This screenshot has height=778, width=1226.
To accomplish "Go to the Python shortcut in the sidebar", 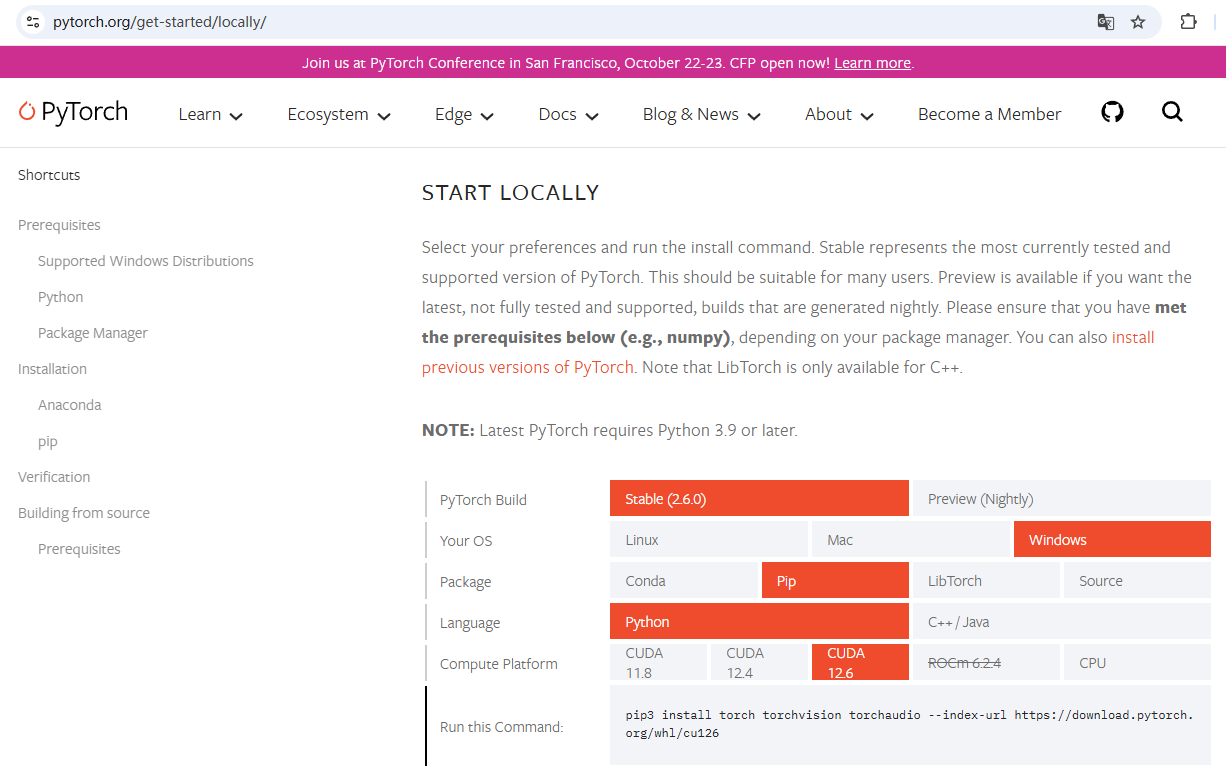I will (x=61, y=297).
